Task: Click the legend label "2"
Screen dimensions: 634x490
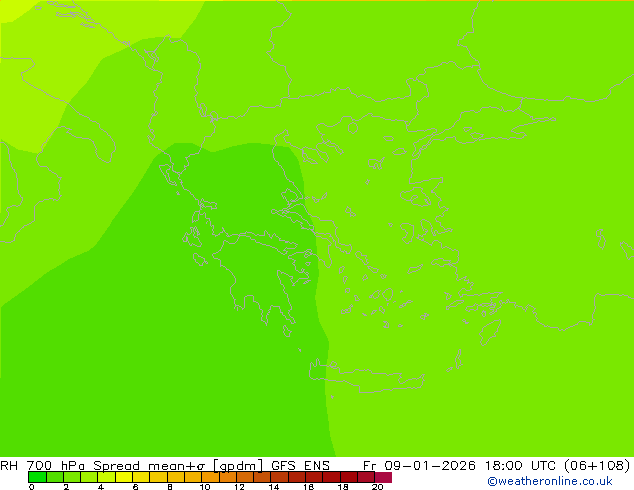Action: coord(66,487)
